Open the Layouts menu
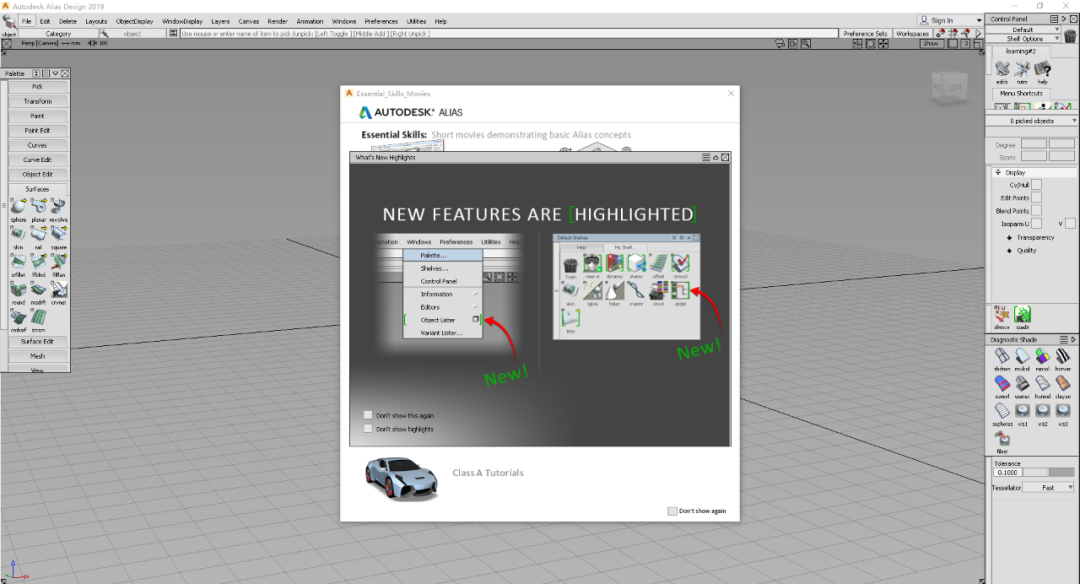Screen dimensions: 1080x584 tap(96, 21)
